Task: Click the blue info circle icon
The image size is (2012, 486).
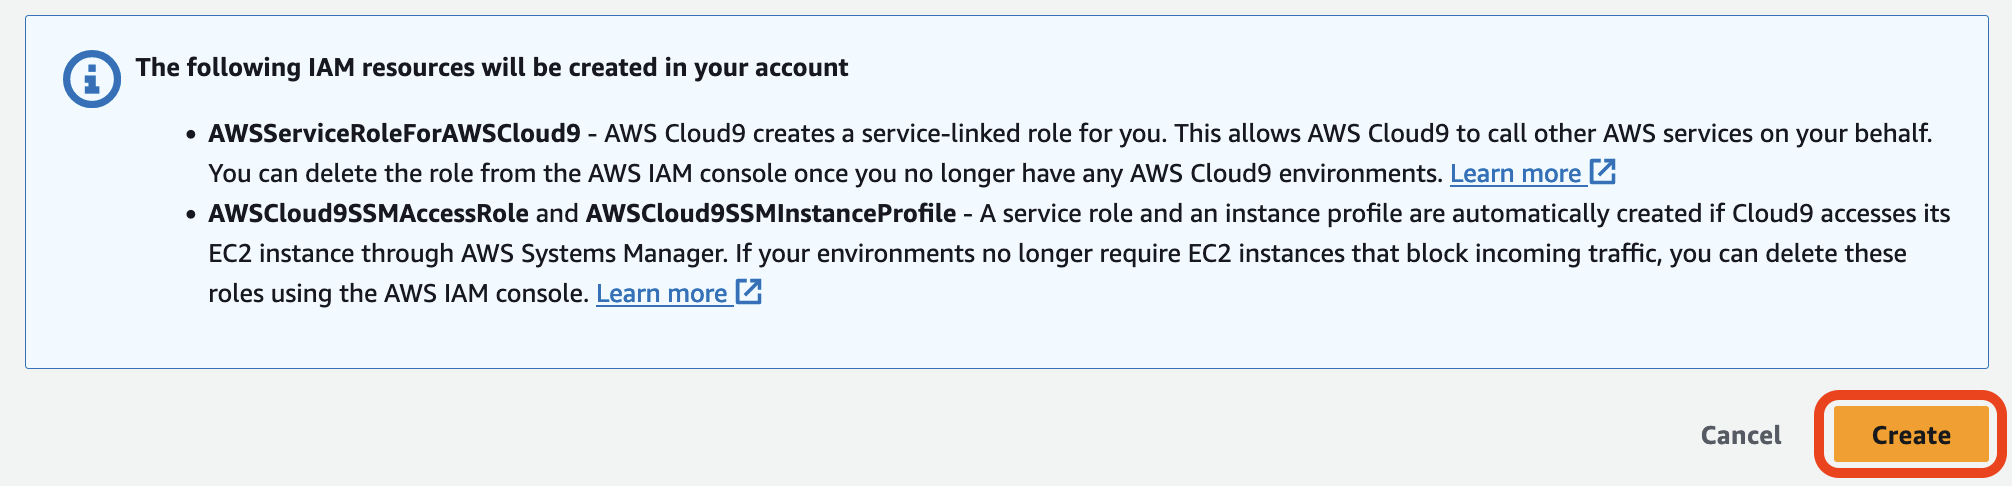Action: click(92, 78)
